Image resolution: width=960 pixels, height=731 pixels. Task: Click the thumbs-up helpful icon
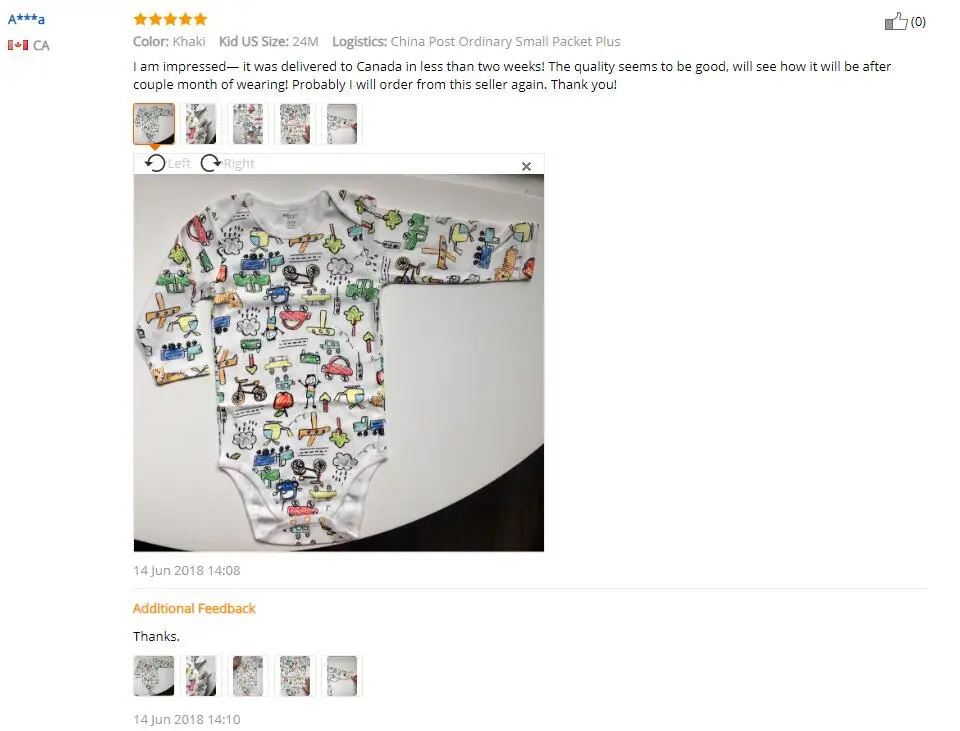tap(896, 21)
